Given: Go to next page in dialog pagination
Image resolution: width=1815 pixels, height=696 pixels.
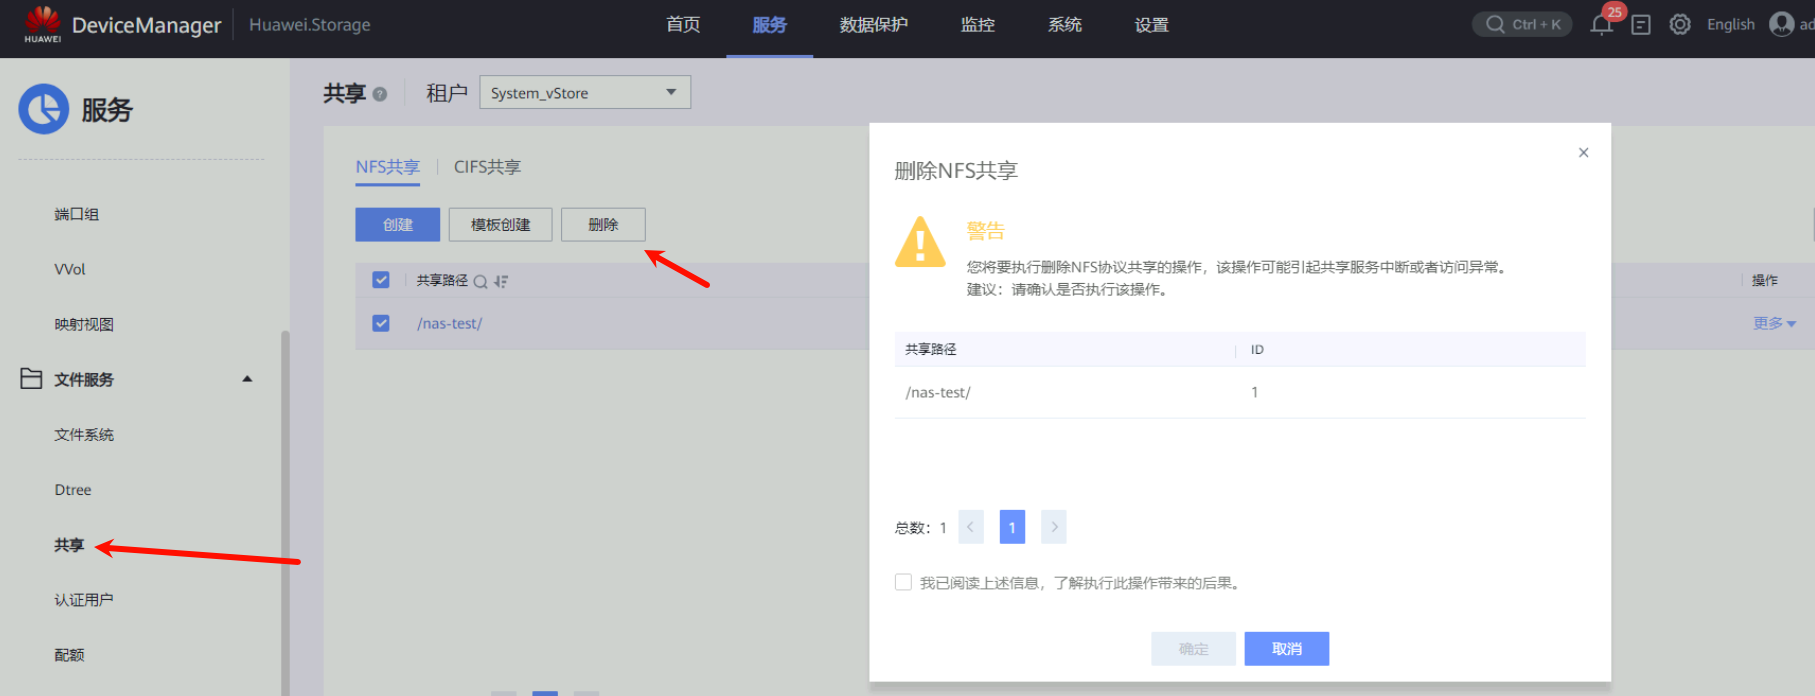Looking at the screenshot, I should 1053,527.
